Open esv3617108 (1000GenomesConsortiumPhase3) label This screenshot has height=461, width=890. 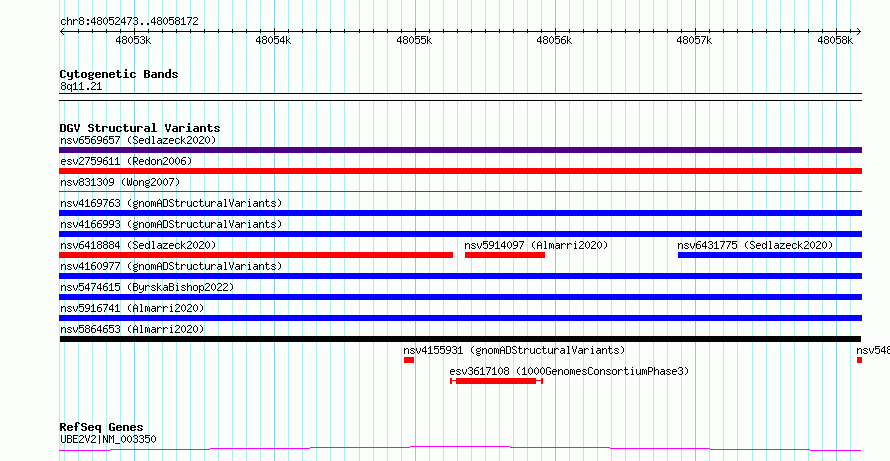pyautogui.click(x=569, y=371)
